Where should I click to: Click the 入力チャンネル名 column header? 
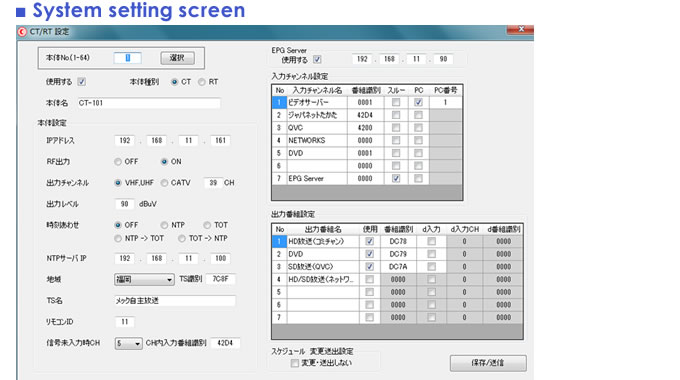[x=317, y=90]
